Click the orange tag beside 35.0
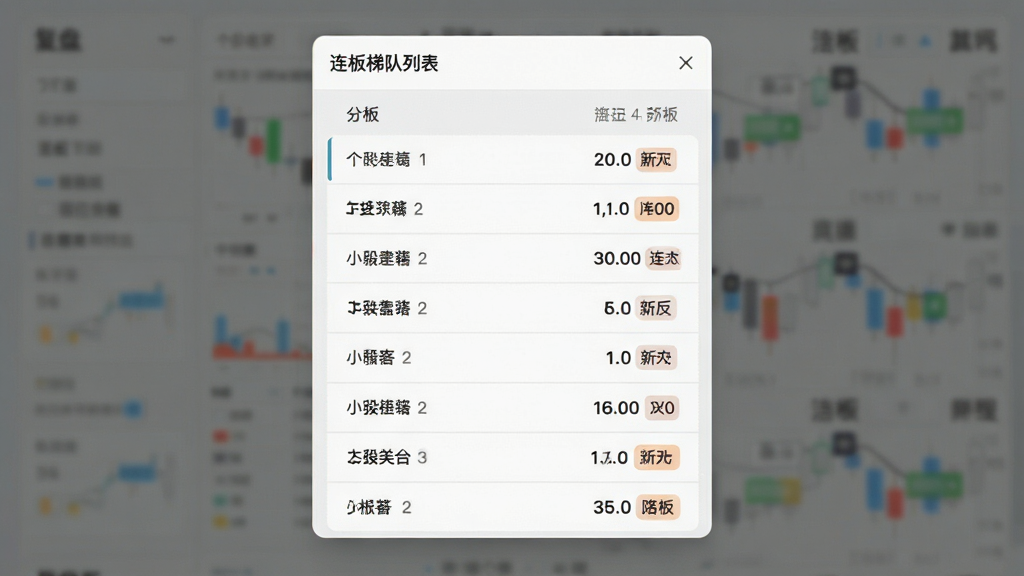Screen dimensions: 1024x576 [x=657, y=507]
